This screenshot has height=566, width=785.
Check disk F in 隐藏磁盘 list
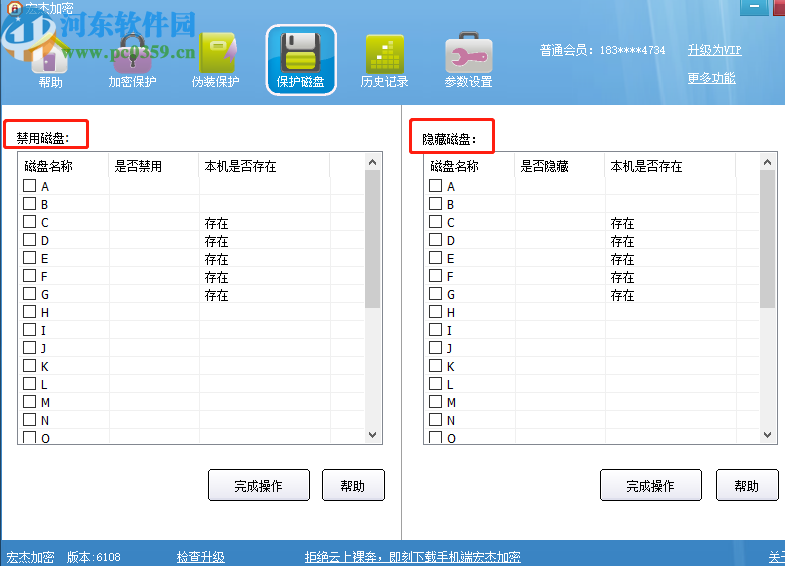coord(436,276)
